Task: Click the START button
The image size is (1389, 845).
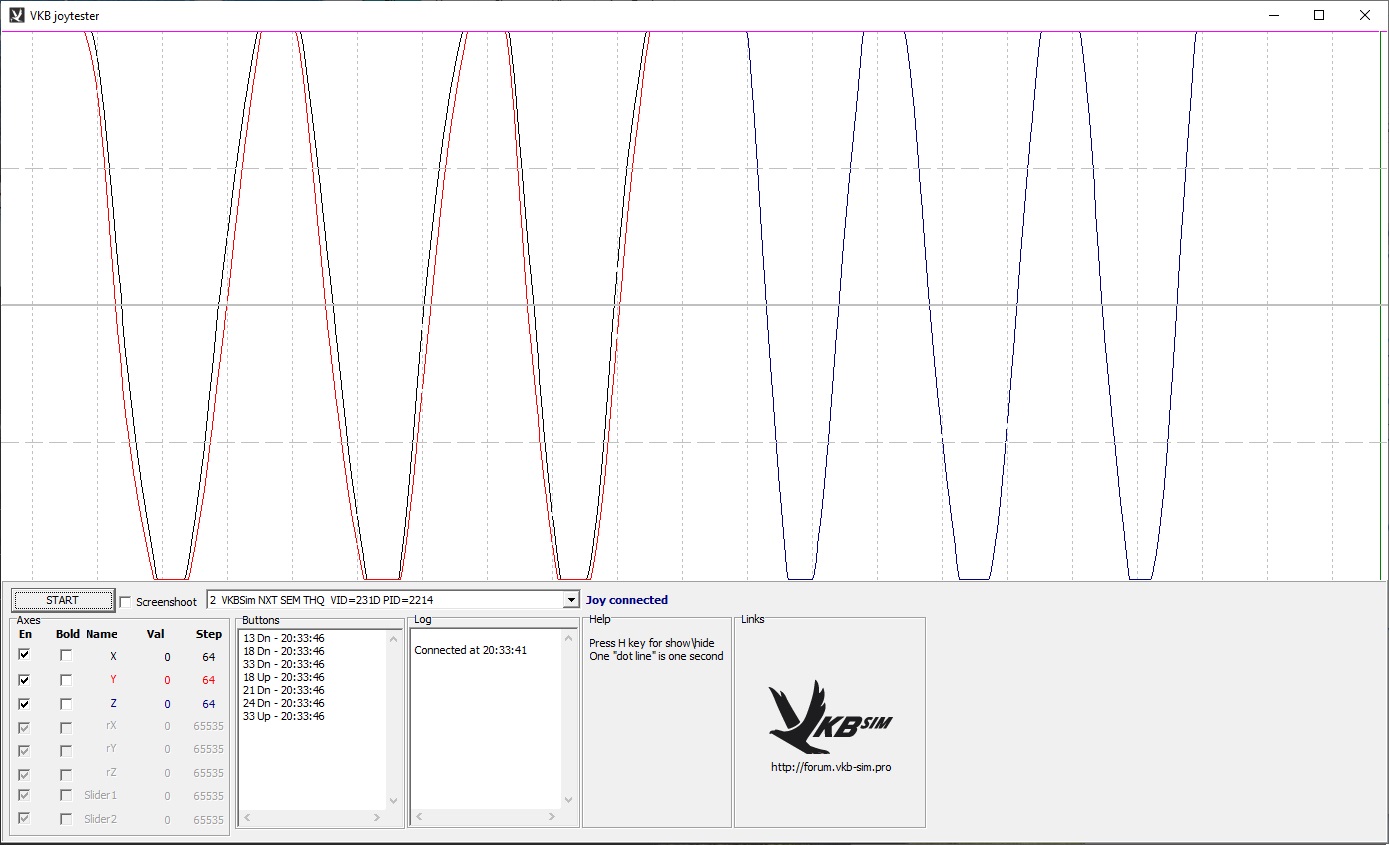Action: pyautogui.click(x=62, y=600)
